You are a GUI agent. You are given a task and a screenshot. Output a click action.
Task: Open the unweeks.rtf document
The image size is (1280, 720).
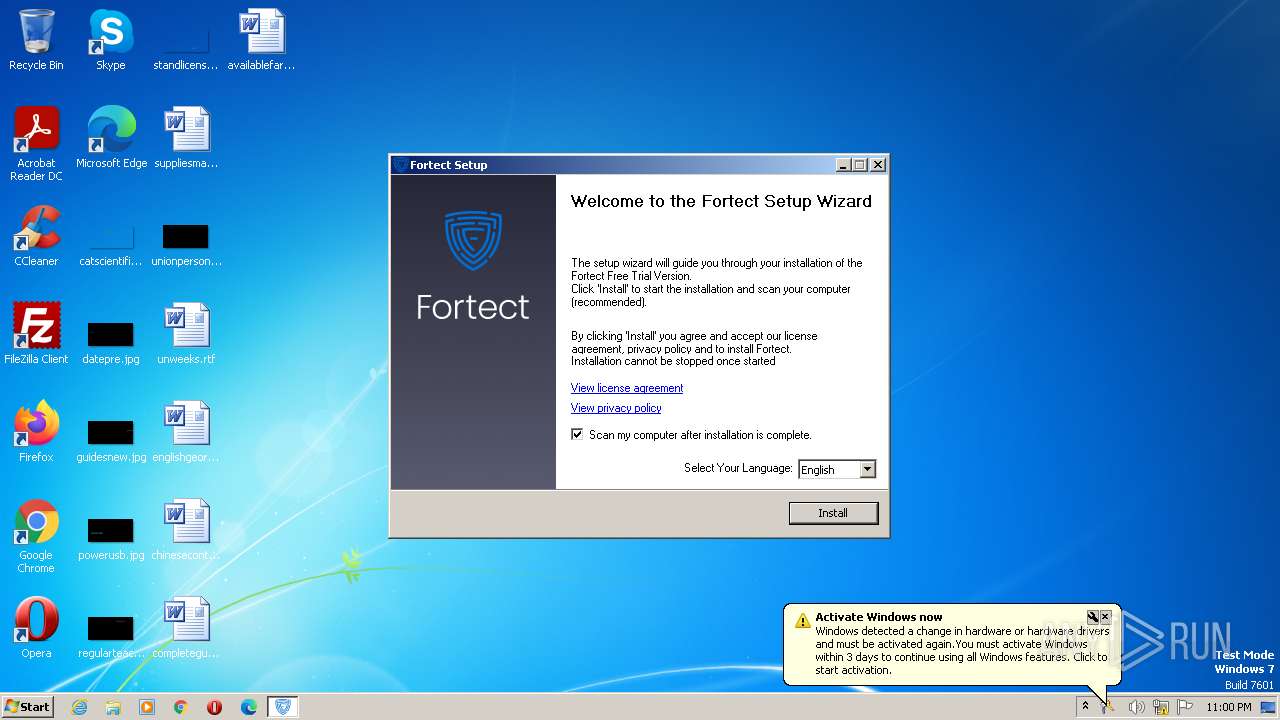tap(186, 334)
